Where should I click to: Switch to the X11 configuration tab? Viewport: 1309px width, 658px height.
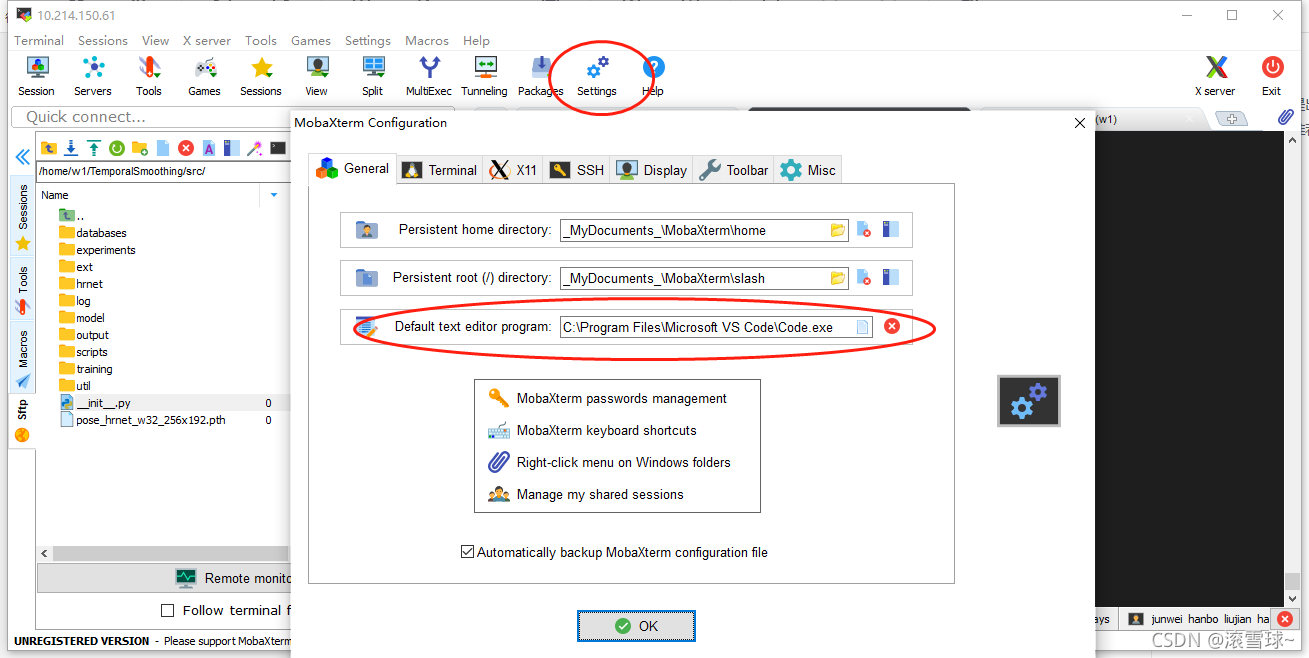514,170
